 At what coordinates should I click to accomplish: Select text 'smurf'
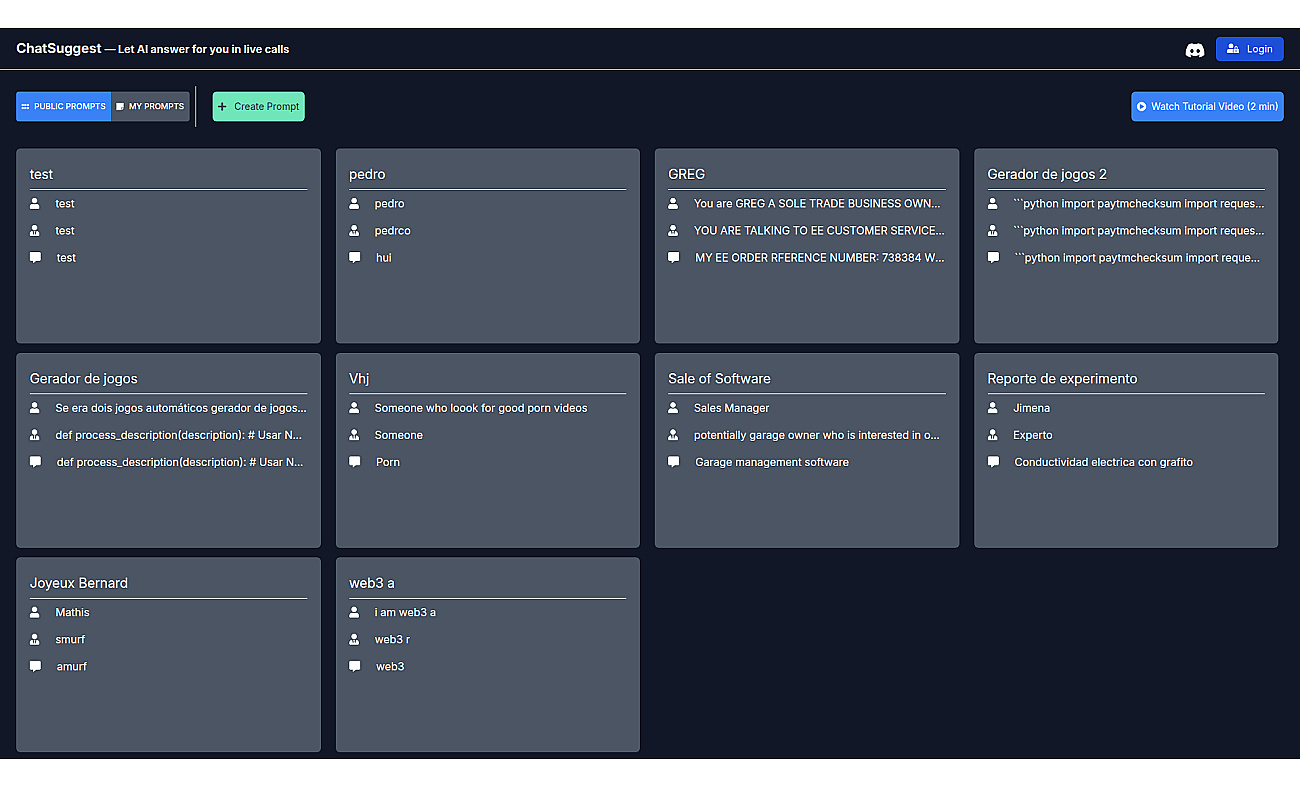(x=70, y=639)
